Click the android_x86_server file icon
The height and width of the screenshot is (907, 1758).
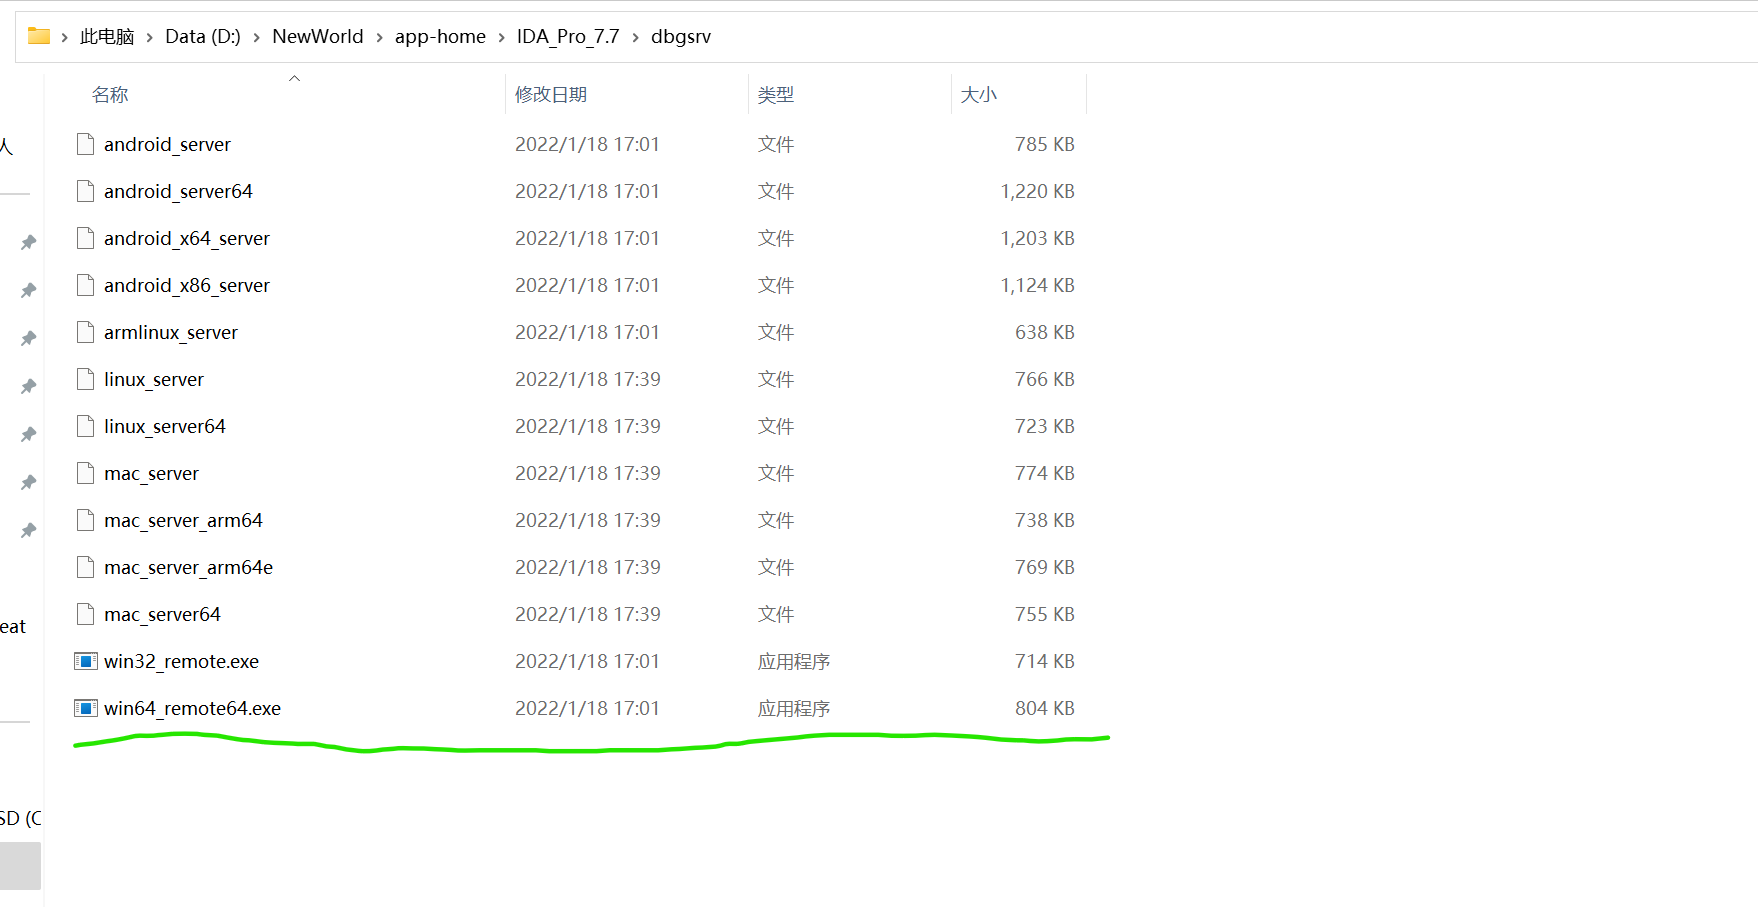click(x=85, y=285)
